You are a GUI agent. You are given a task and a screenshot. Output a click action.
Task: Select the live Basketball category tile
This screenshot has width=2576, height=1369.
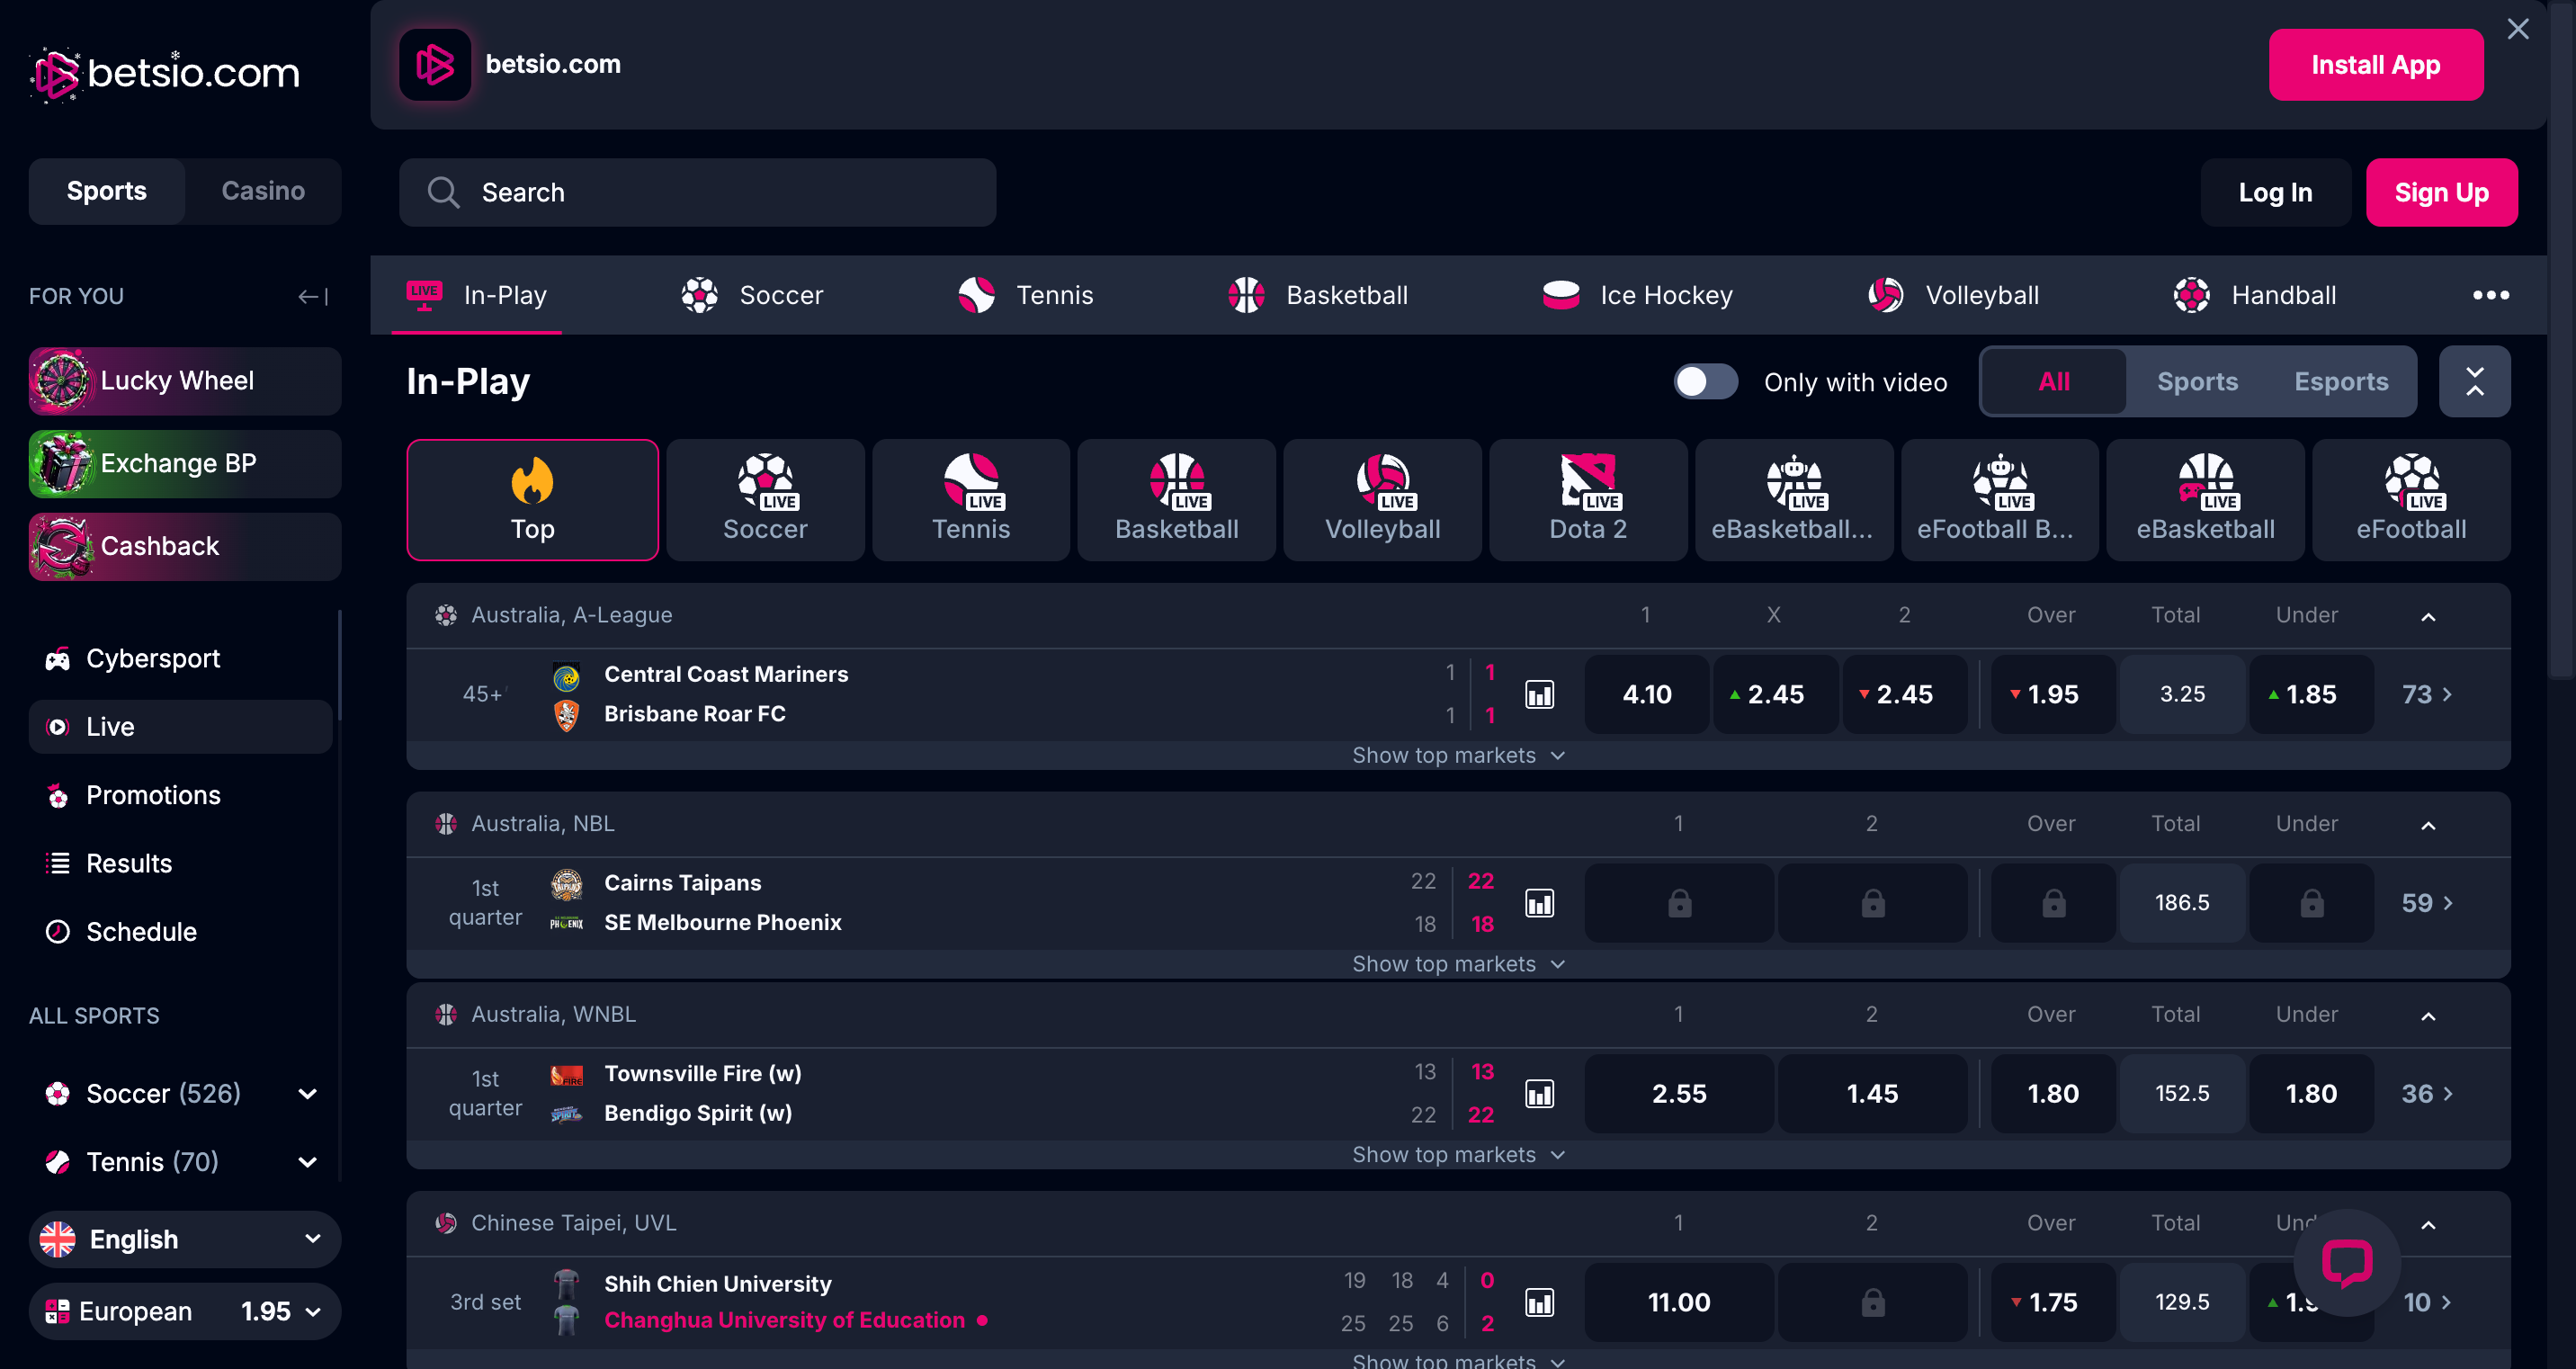click(x=1177, y=500)
